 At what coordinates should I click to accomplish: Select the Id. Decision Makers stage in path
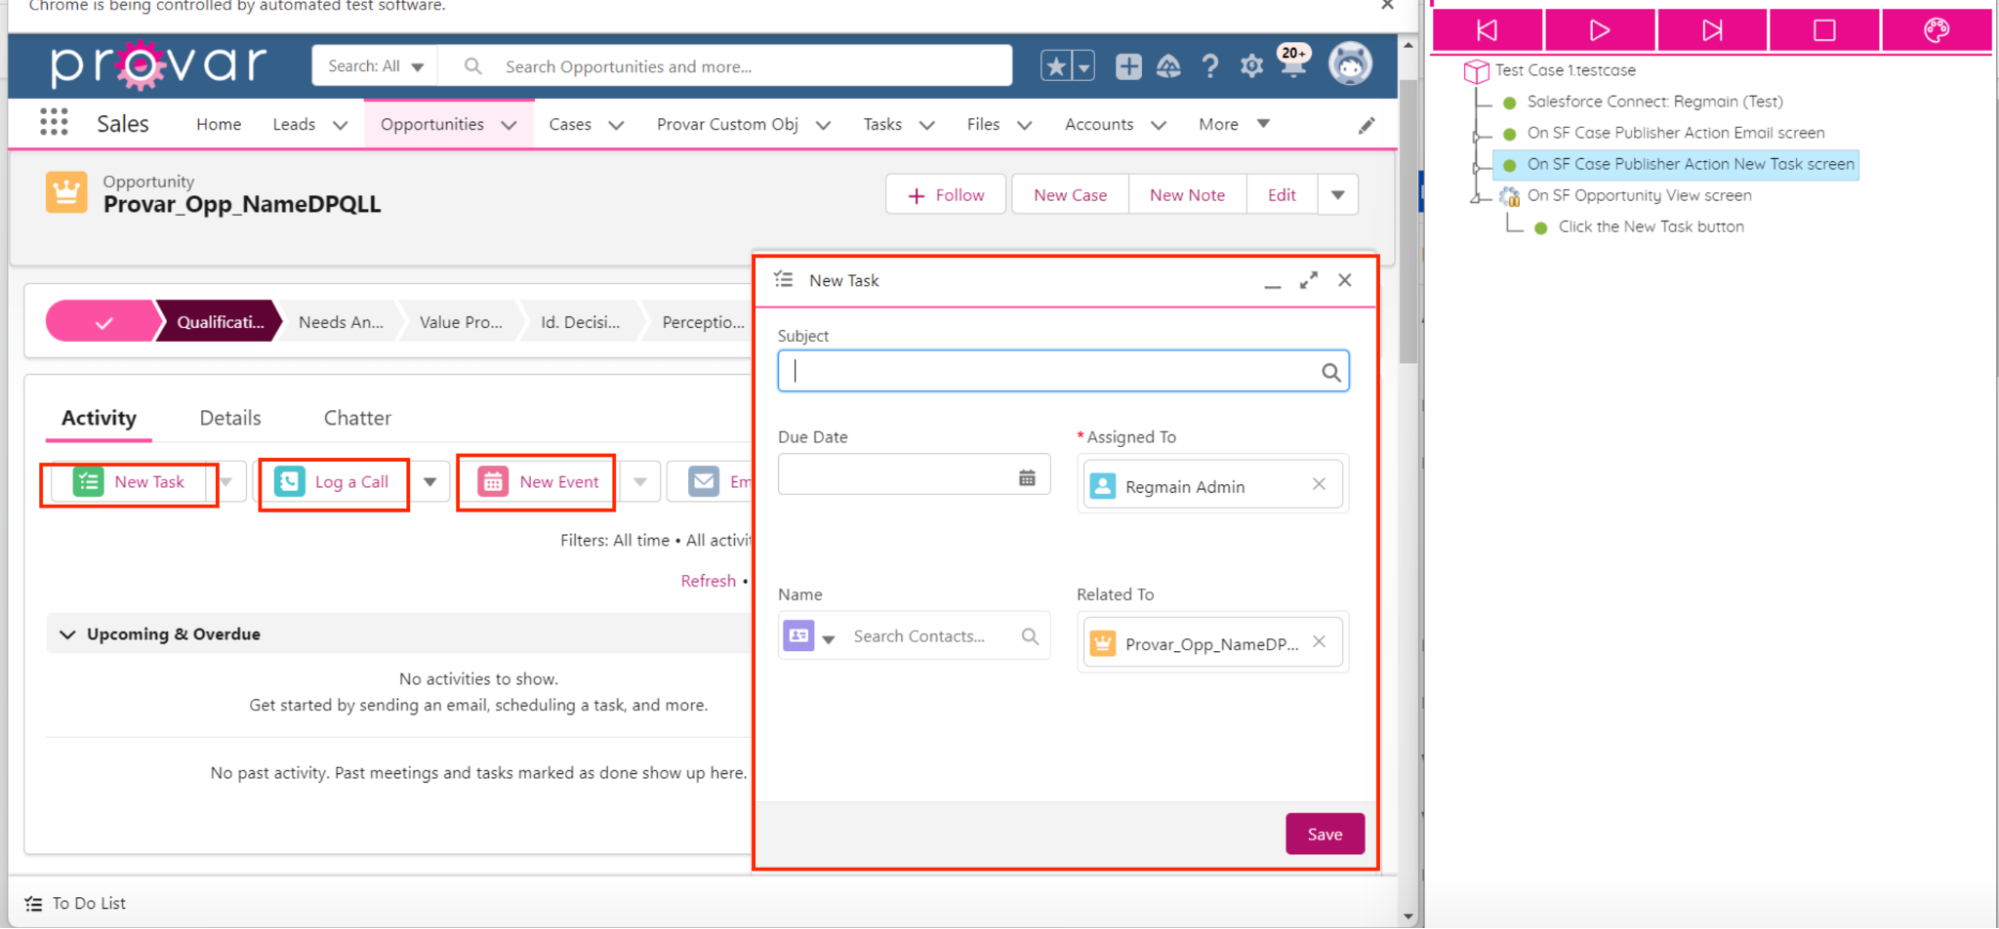coord(580,322)
